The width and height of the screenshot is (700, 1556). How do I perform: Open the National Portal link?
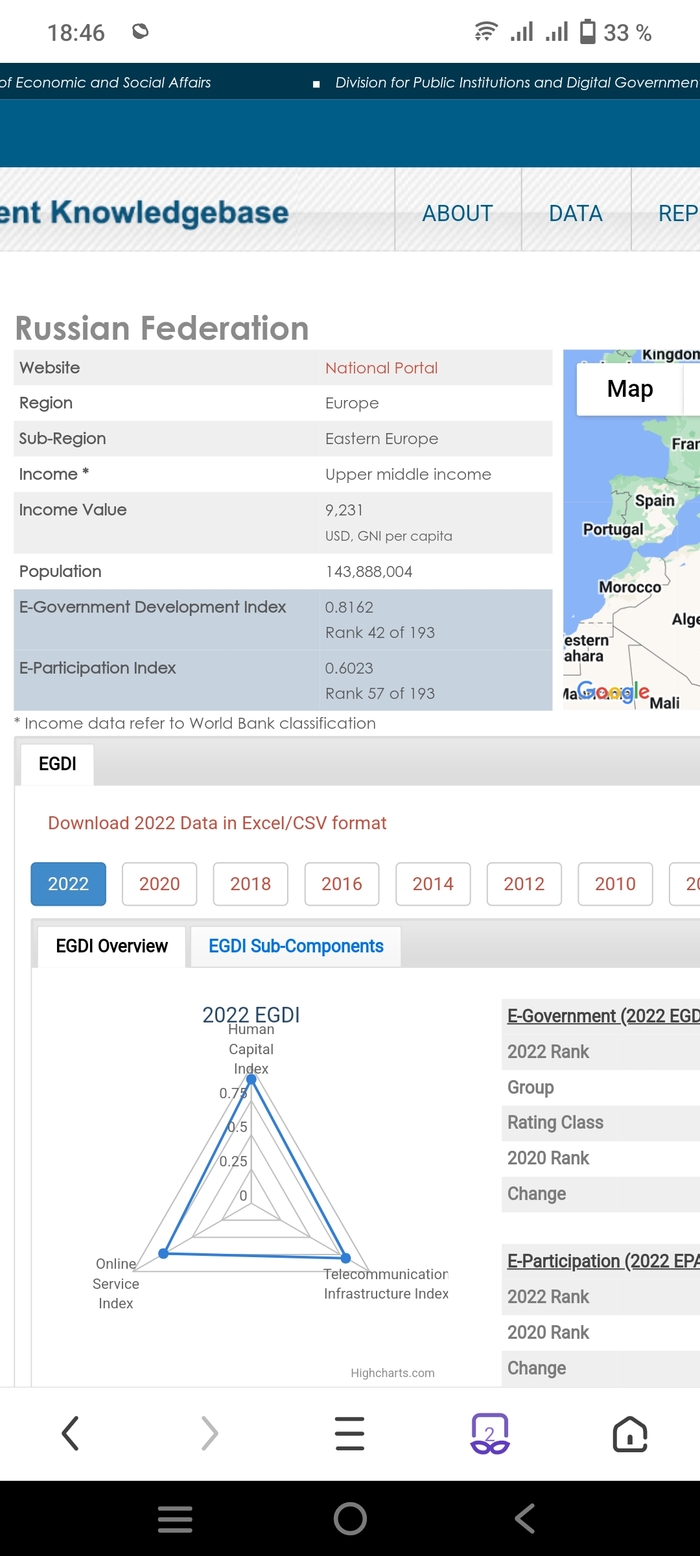coord(381,368)
